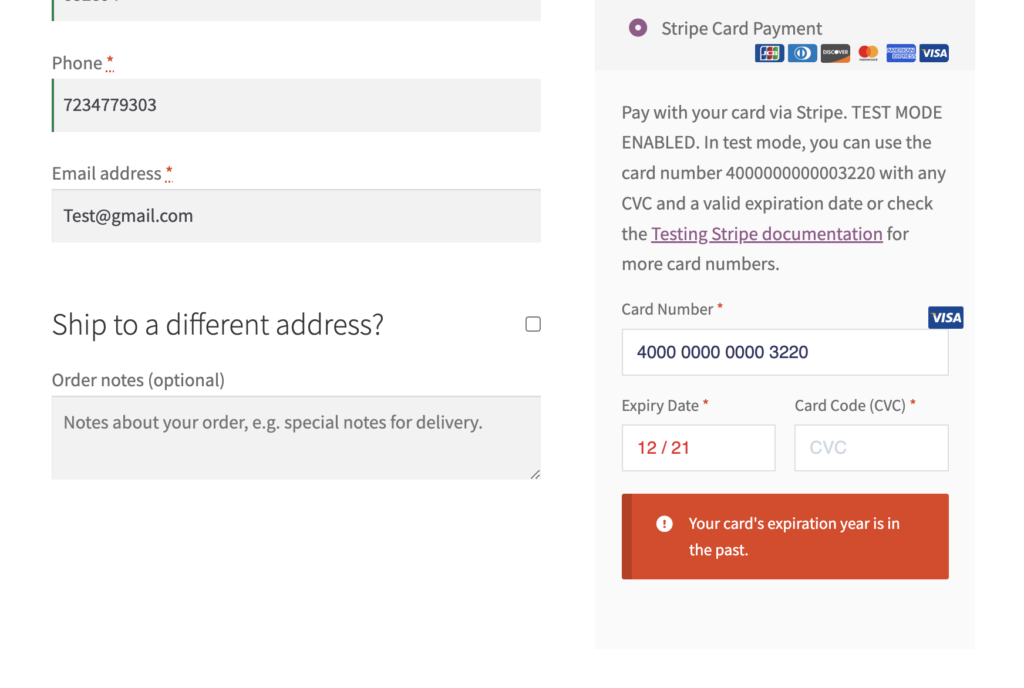1024x688 pixels.
Task: Check the Ship to a different address box
Action: coord(533,324)
